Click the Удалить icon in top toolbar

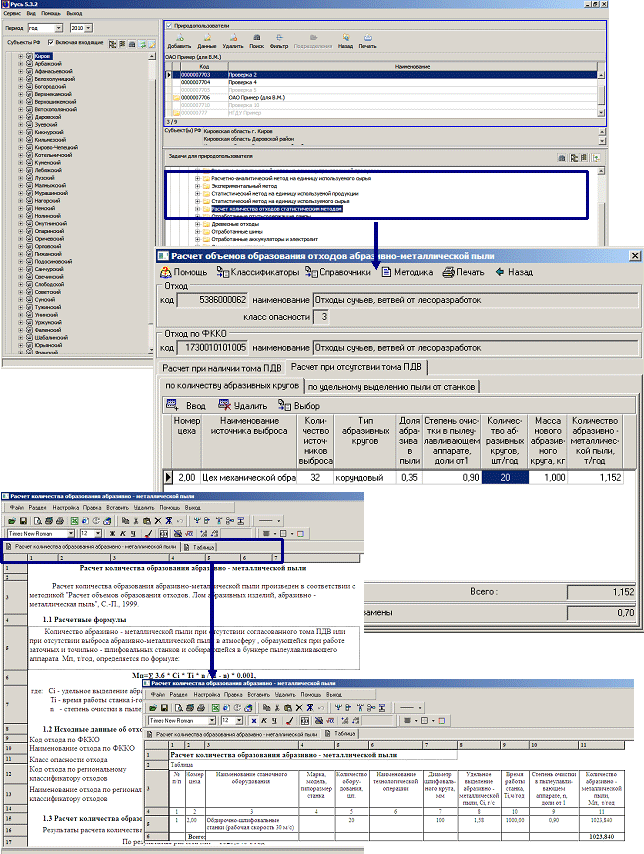(x=233, y=41)
